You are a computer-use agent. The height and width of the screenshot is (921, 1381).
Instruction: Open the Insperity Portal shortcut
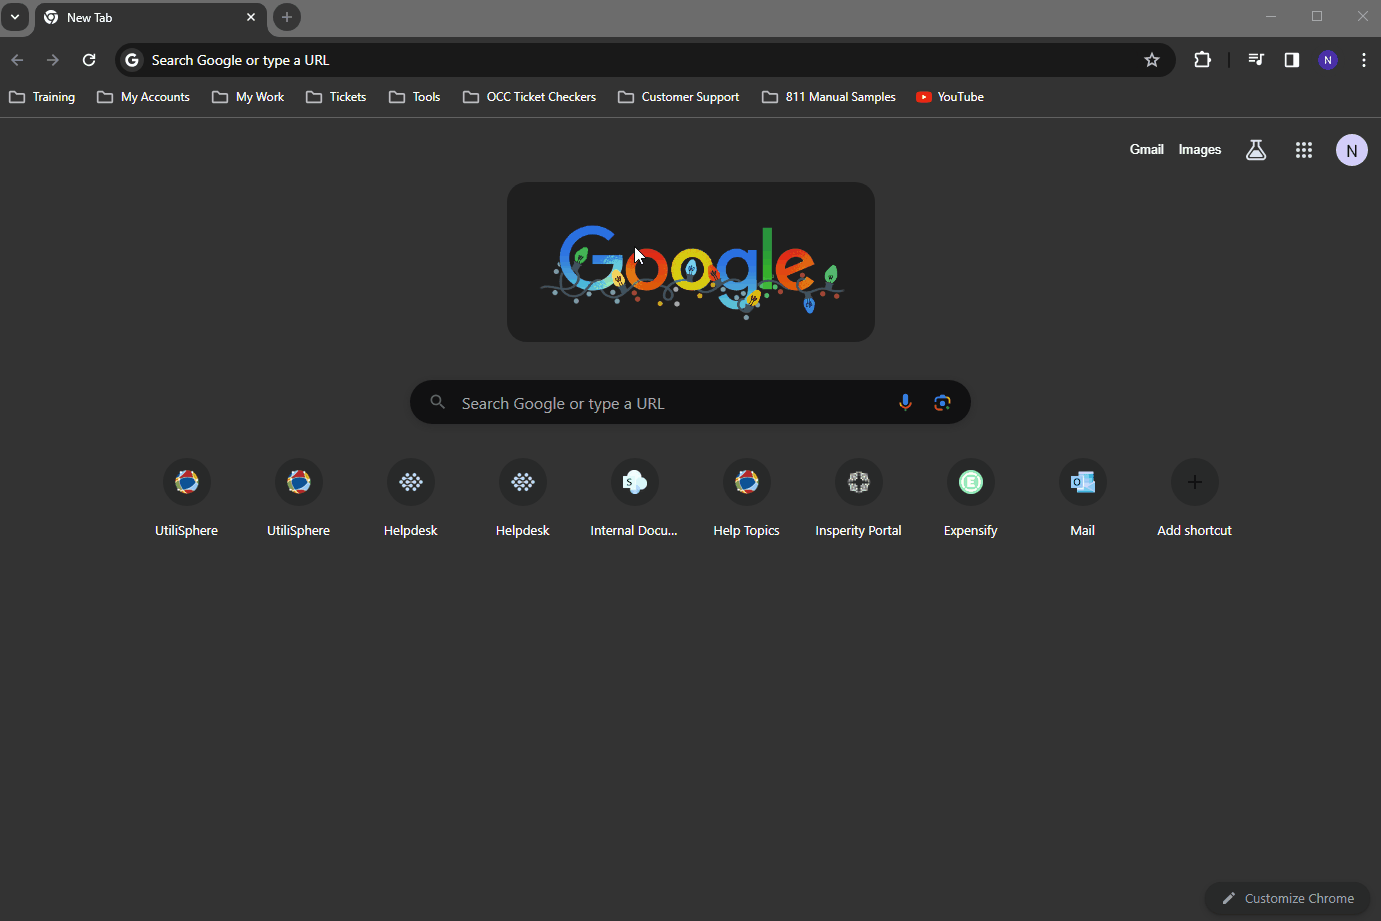tap(858, 499)
